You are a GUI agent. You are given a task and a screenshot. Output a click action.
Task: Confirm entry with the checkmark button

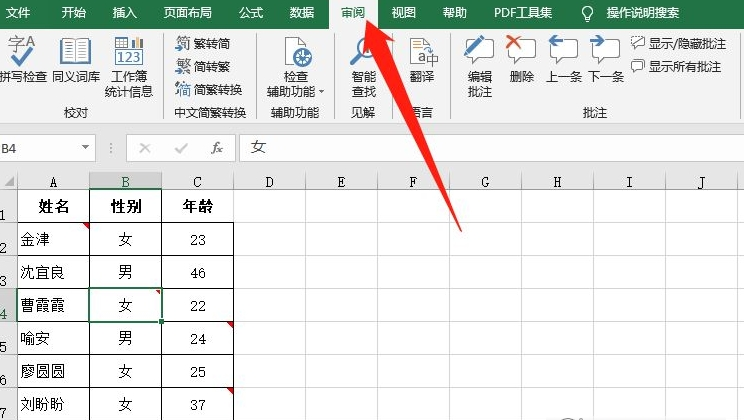(x=181, y=149)
